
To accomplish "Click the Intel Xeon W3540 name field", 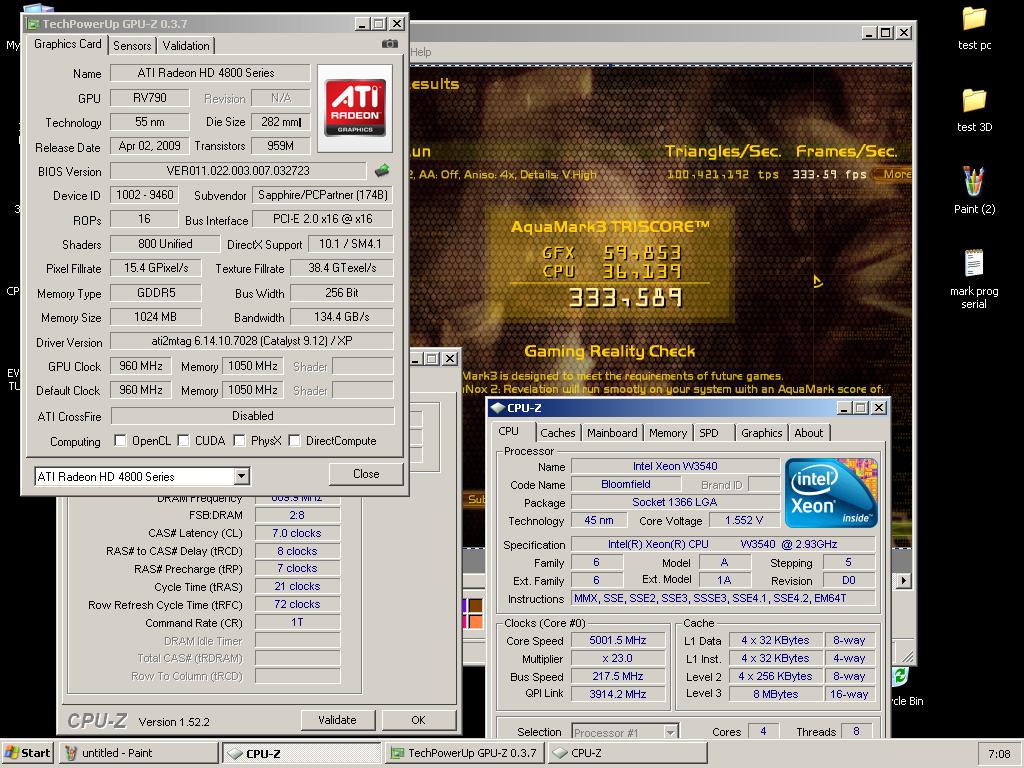I will [675, 466].
